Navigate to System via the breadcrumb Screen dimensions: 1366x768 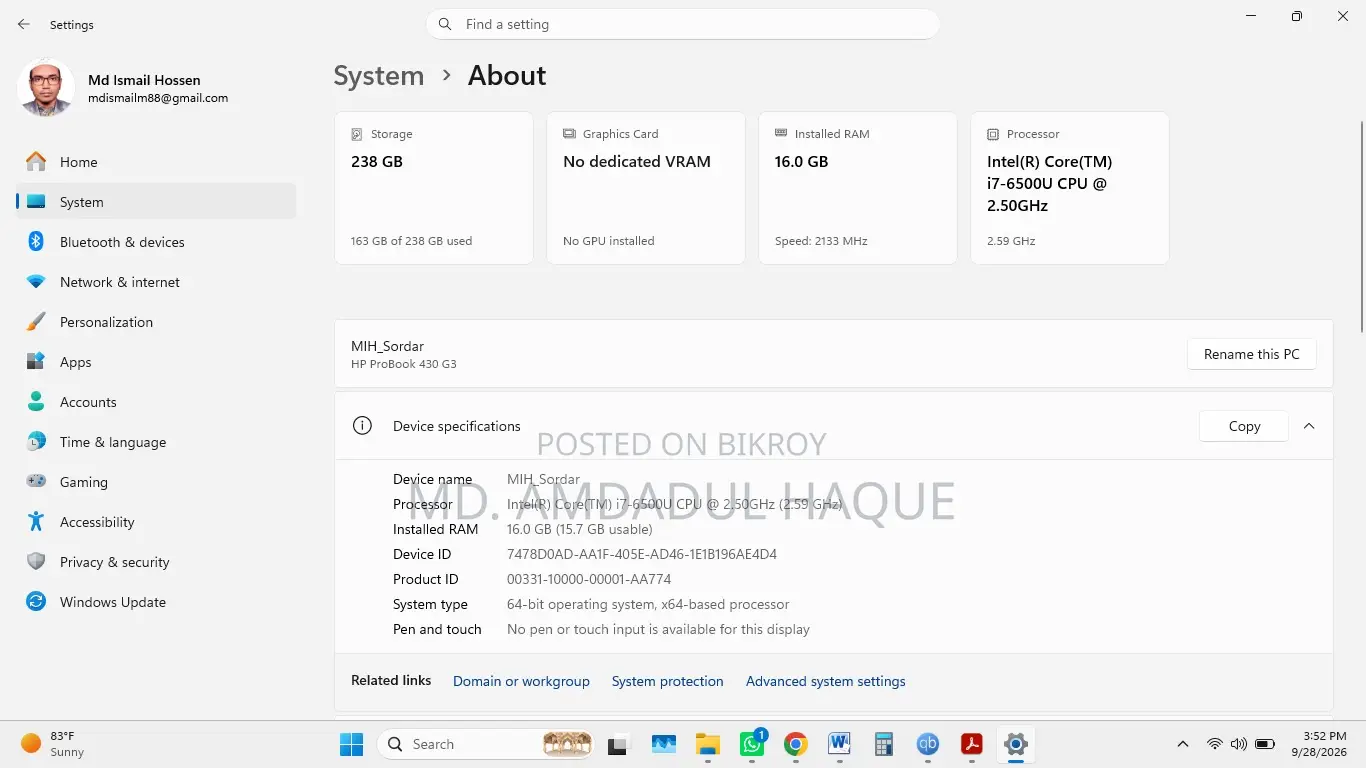point(378,76)
